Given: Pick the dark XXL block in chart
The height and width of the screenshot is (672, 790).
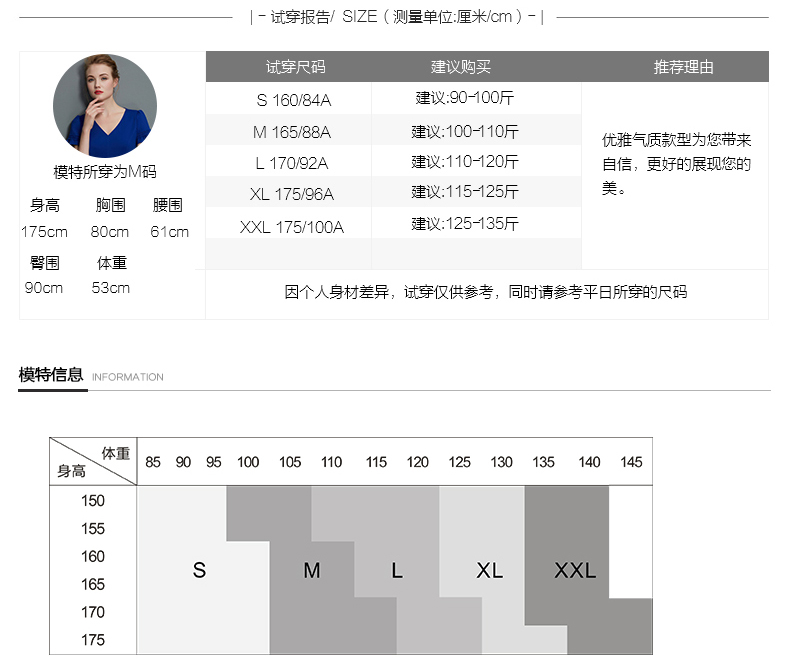Looking at the screenshot, I should 575,570.
